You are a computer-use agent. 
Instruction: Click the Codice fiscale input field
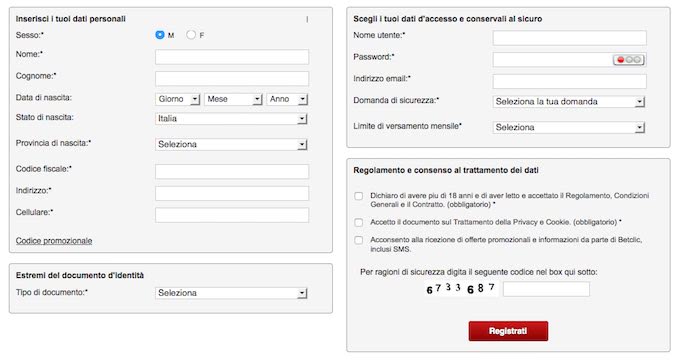(x=232, y=171)
